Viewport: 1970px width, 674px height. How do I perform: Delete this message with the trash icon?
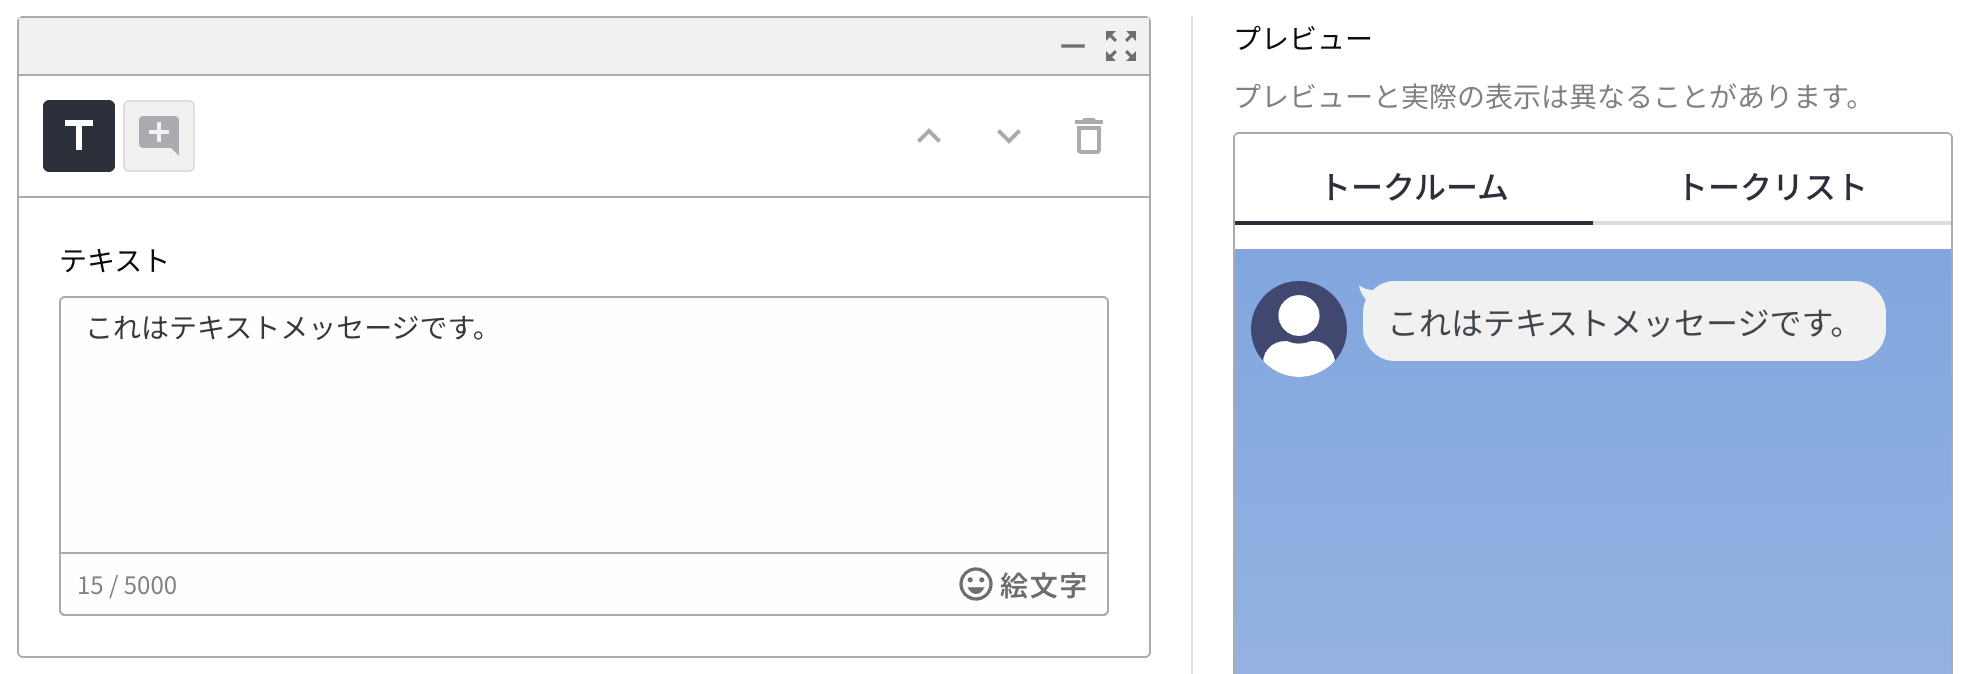[x=1088, y=136]
